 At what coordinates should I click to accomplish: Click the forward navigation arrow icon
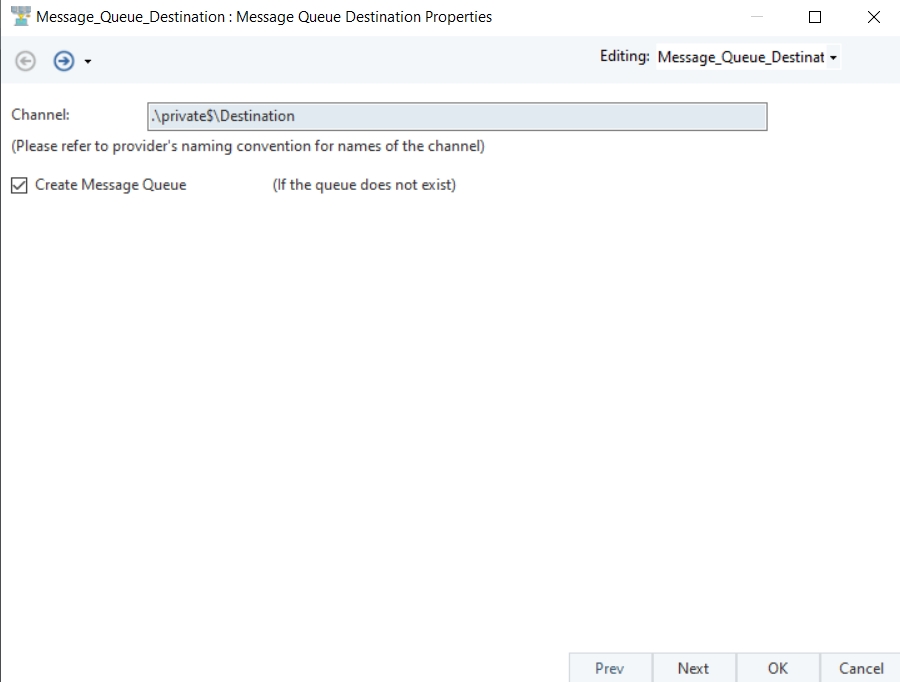pos(64,61)
